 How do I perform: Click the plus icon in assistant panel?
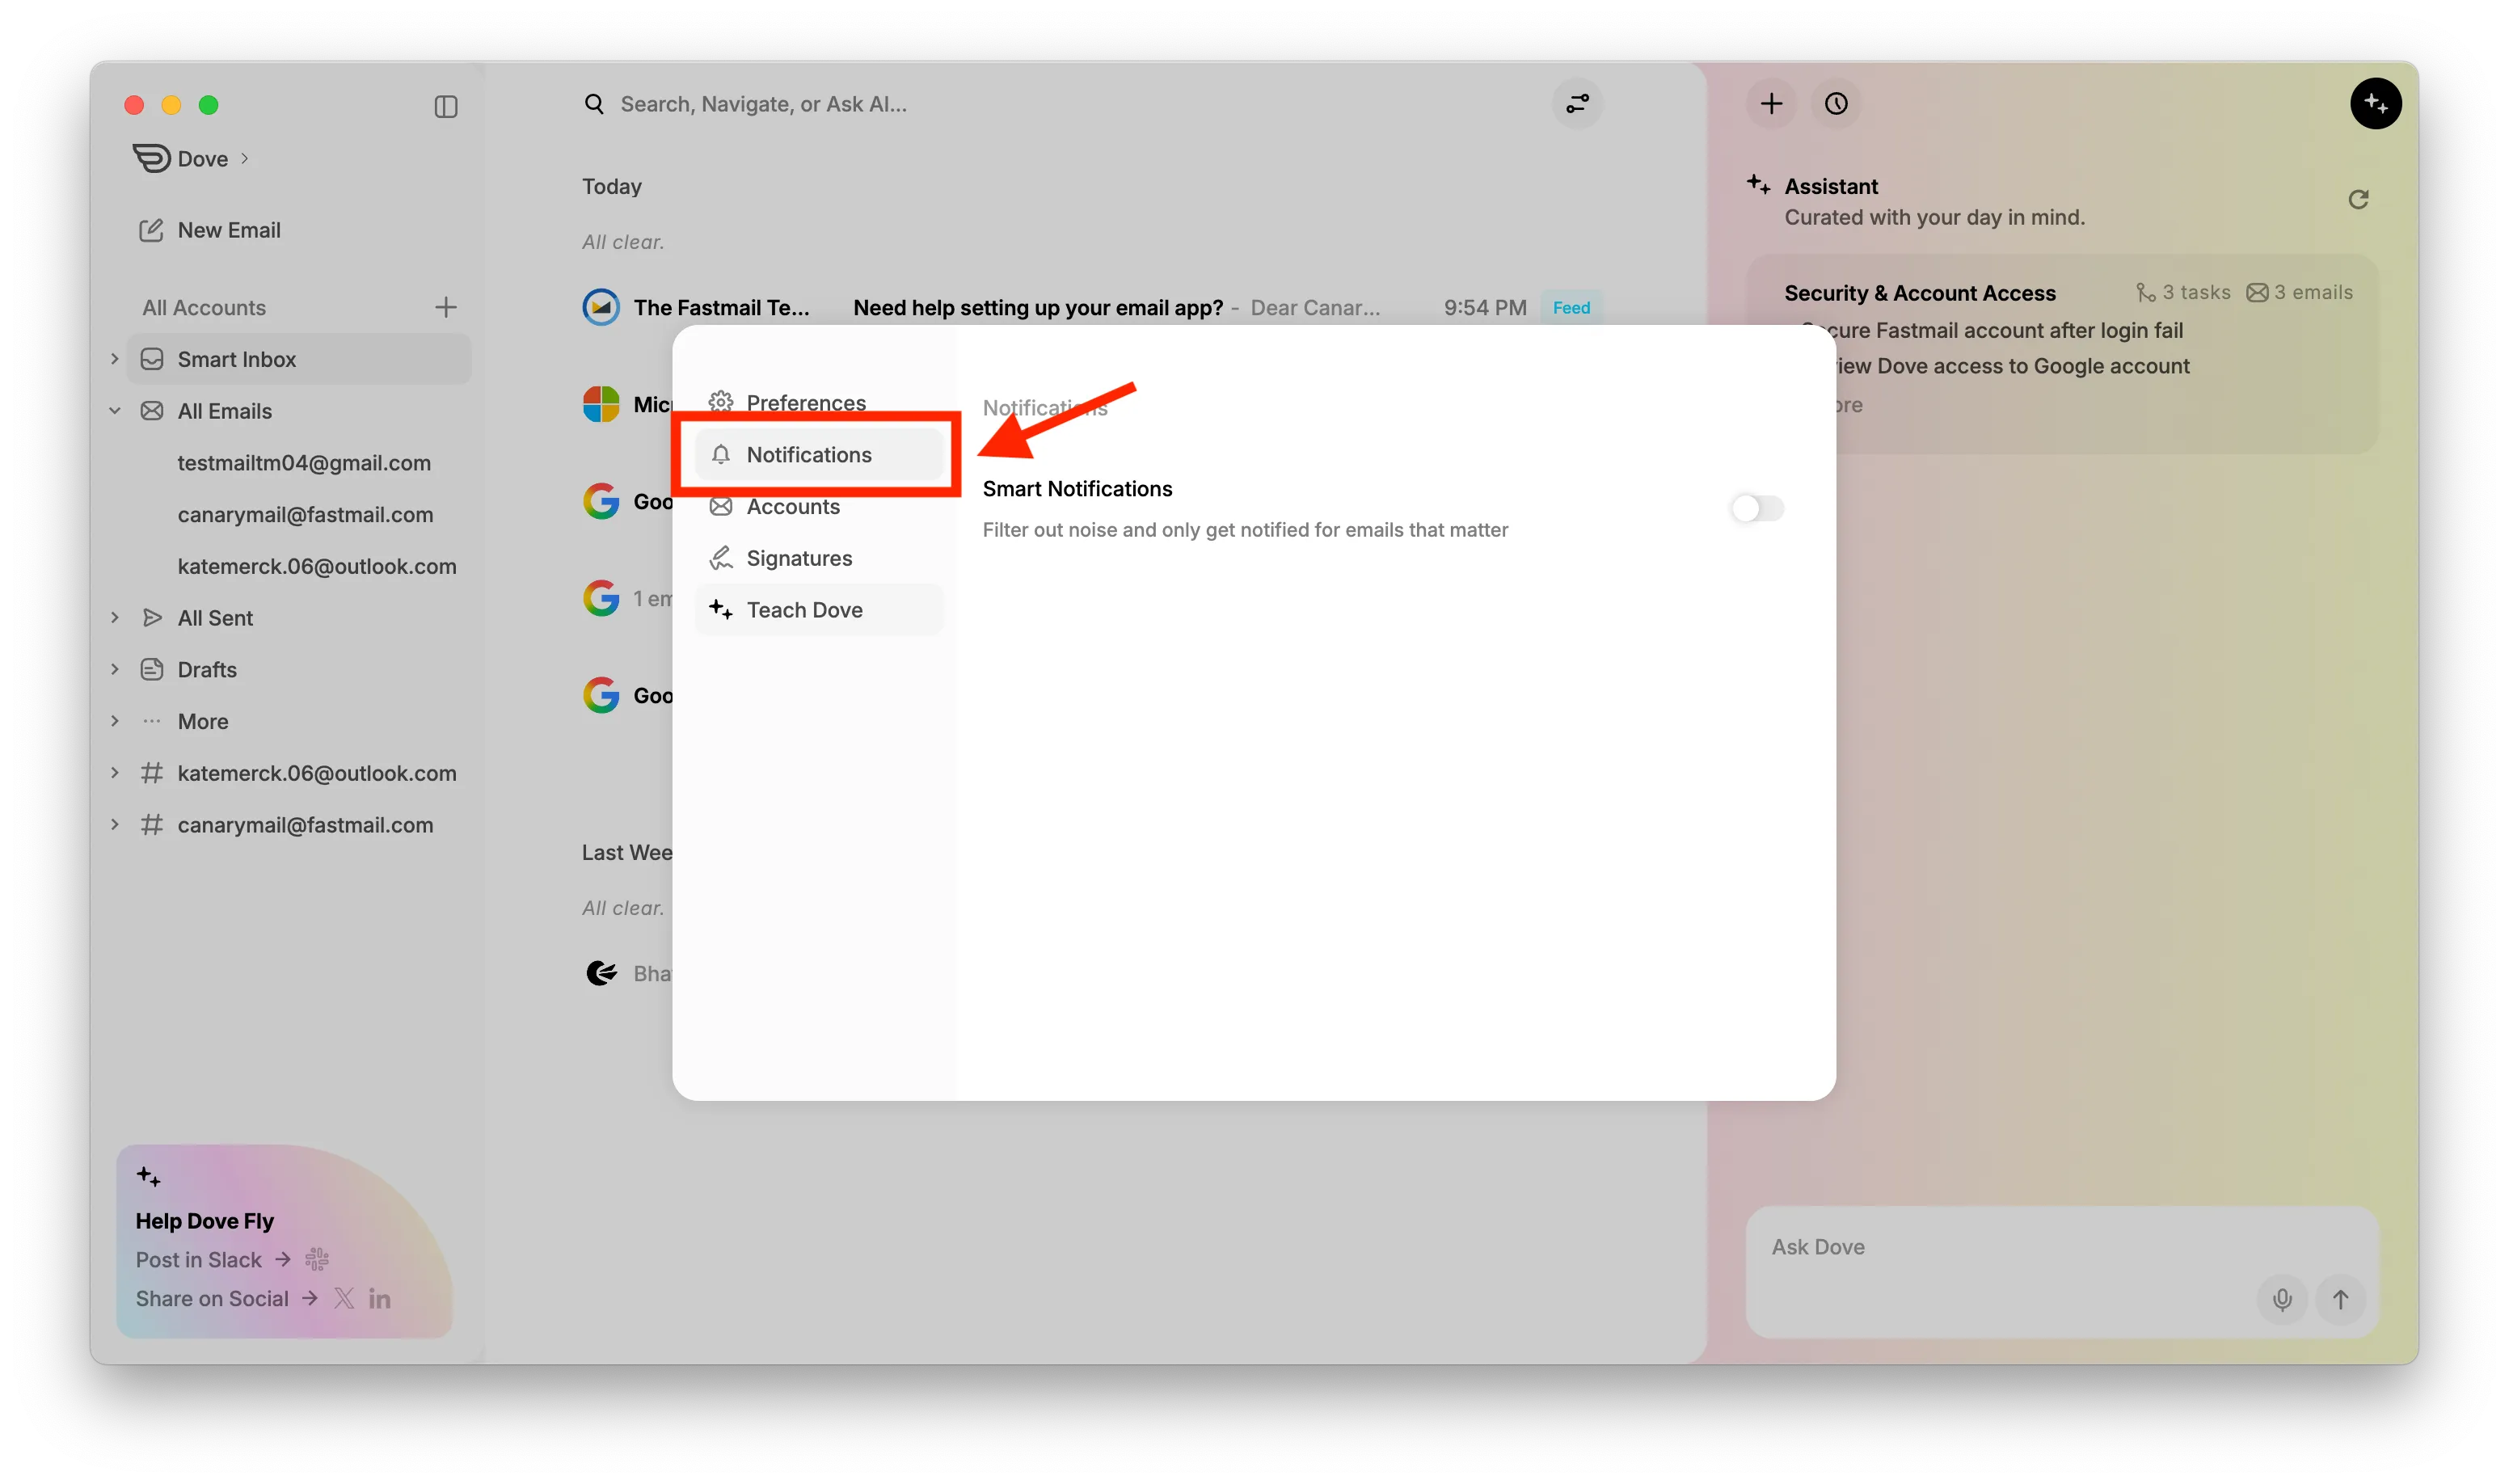(x=1771, y=104)
